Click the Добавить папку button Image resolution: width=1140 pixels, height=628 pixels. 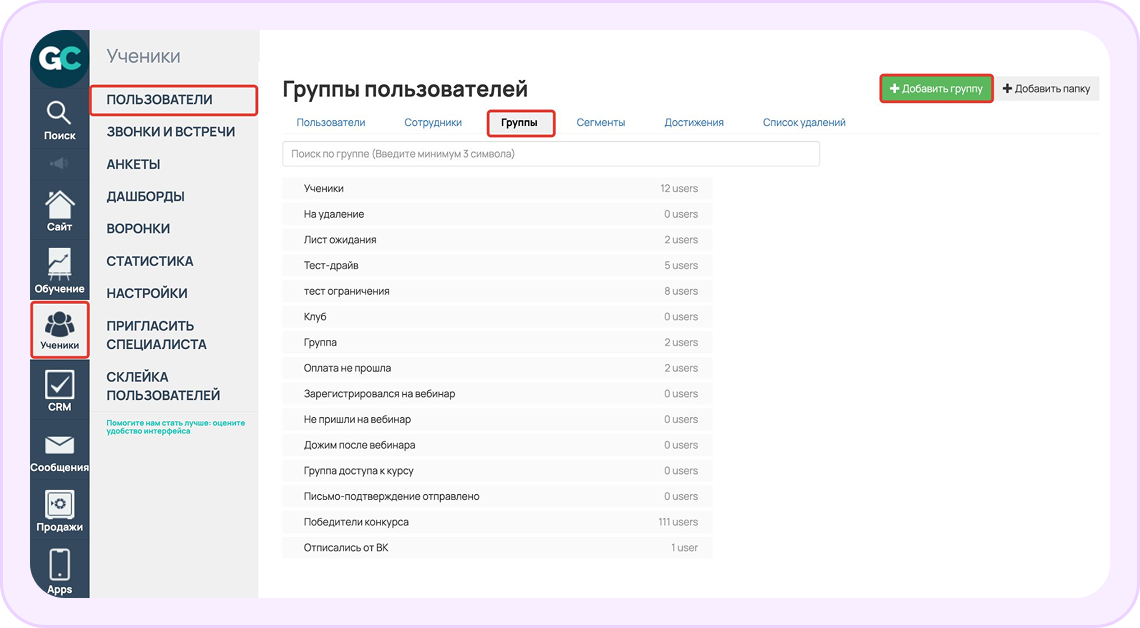pyautogui.click(x=1046, y=89)
